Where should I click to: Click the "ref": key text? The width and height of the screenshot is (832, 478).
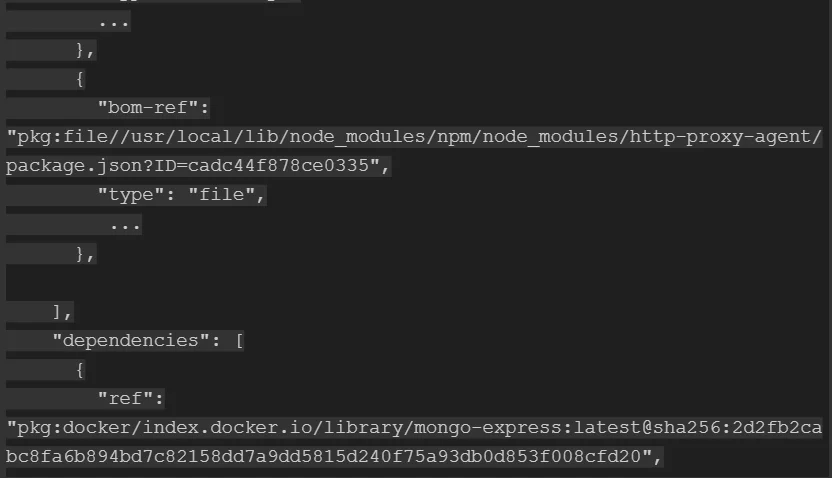(x=131, y=398)
